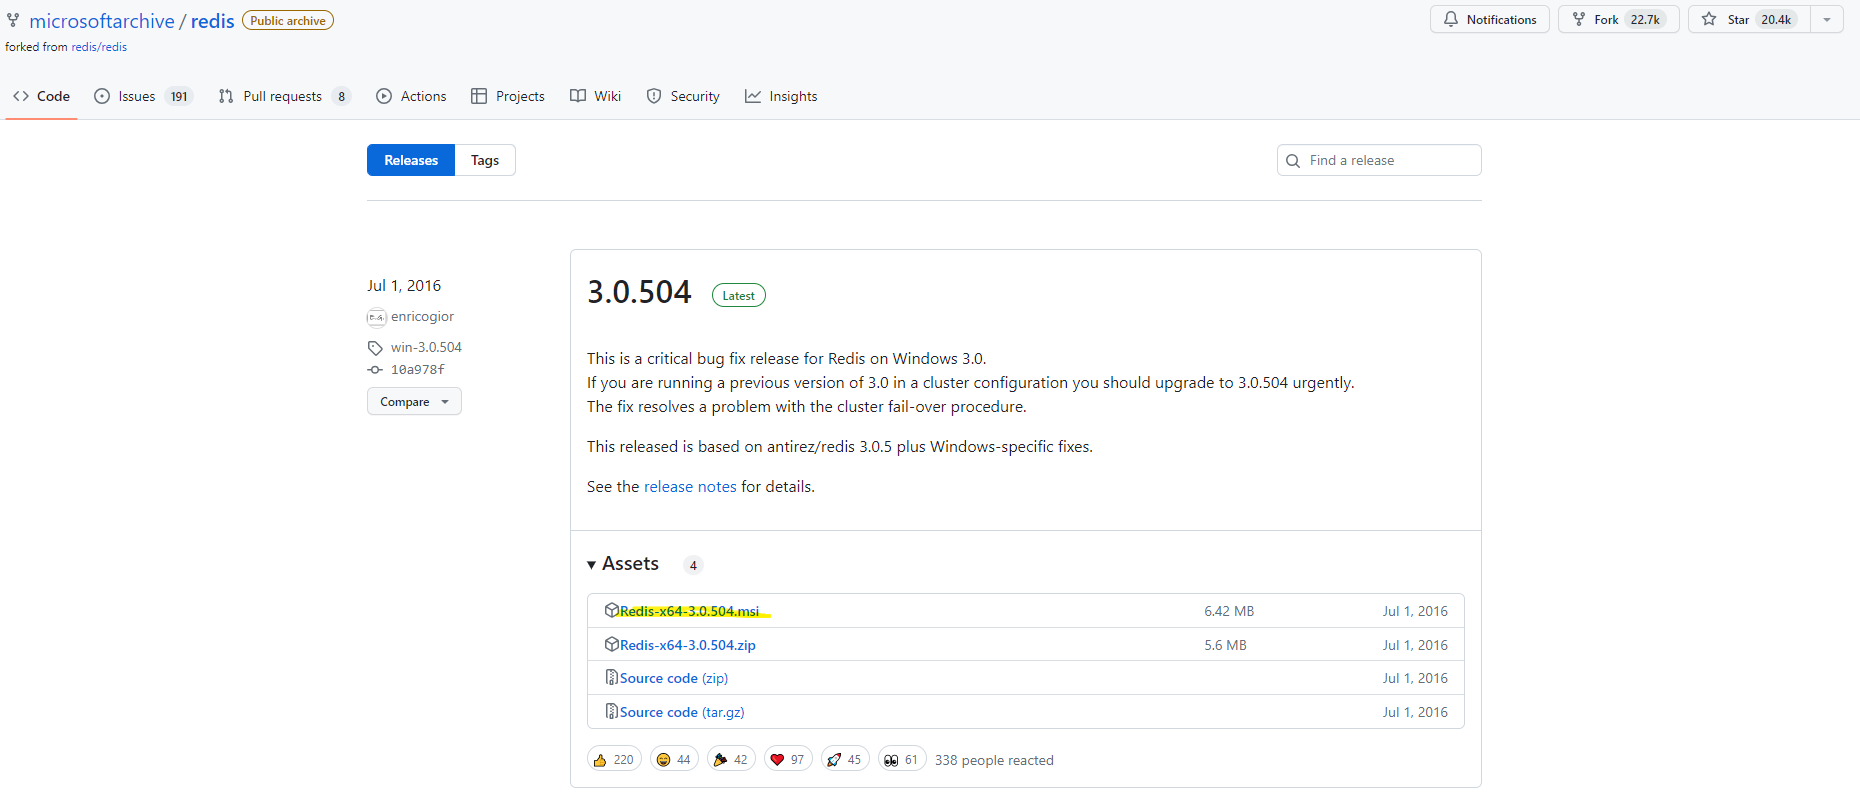This screenshot has height=806, width=1860.
Task: Click the package icon beside the .msi file
Action: [612, 610]
